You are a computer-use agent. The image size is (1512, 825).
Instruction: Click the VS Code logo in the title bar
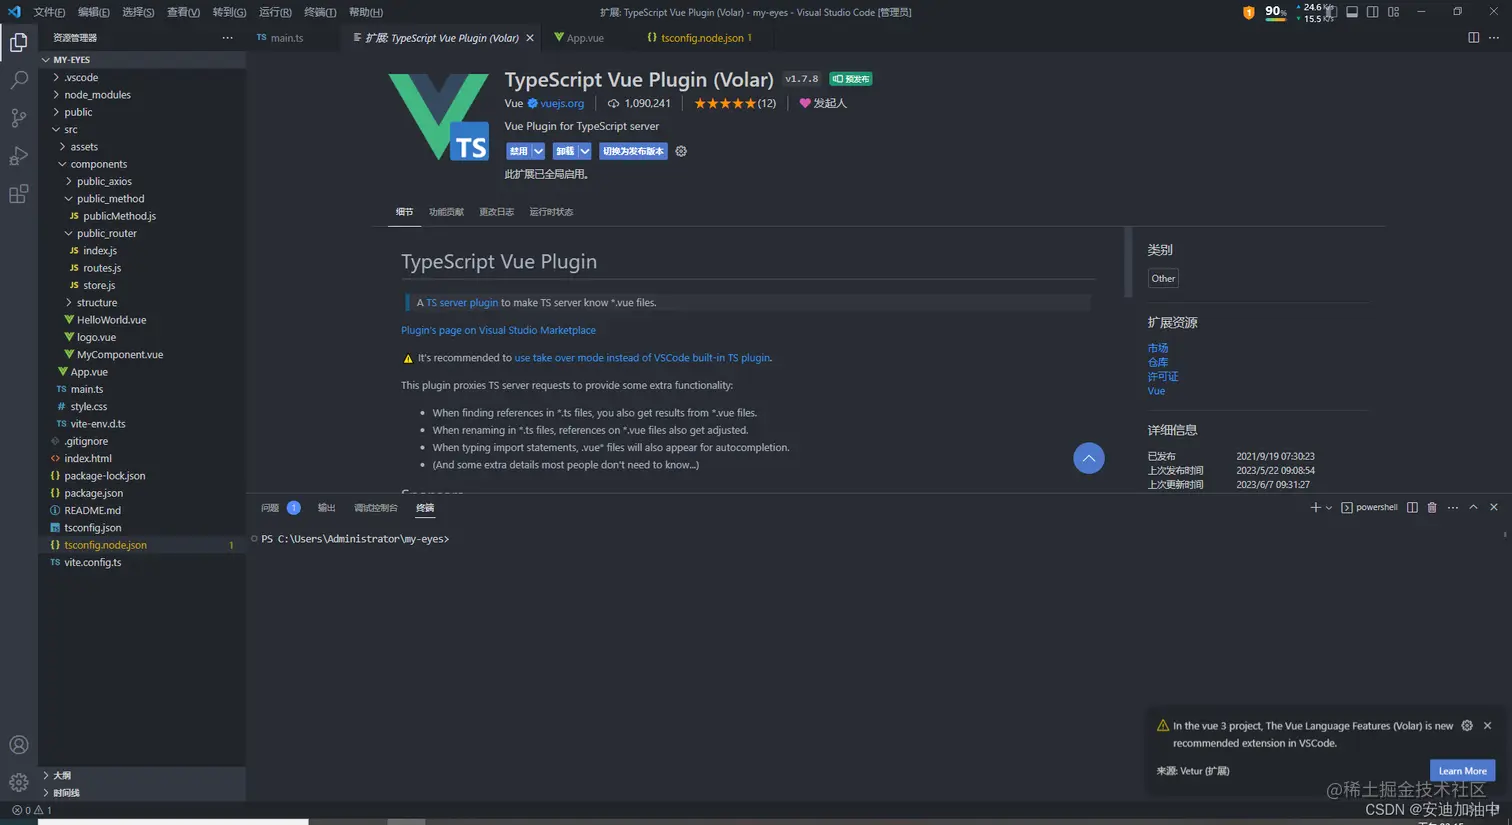[x=14, y=12]
